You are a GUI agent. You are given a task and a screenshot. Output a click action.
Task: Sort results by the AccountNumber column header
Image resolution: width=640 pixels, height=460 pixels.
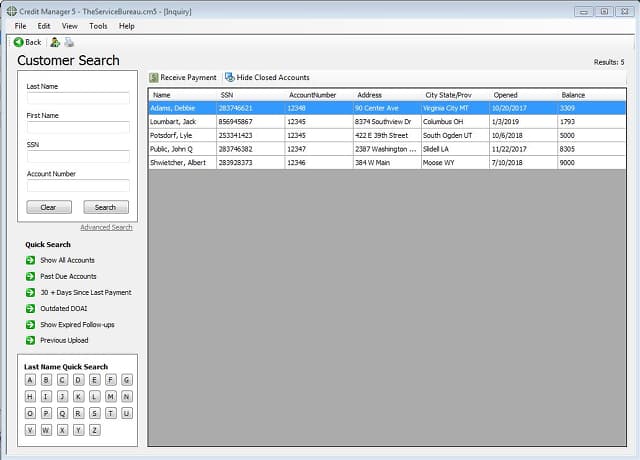tap(319, 95)
